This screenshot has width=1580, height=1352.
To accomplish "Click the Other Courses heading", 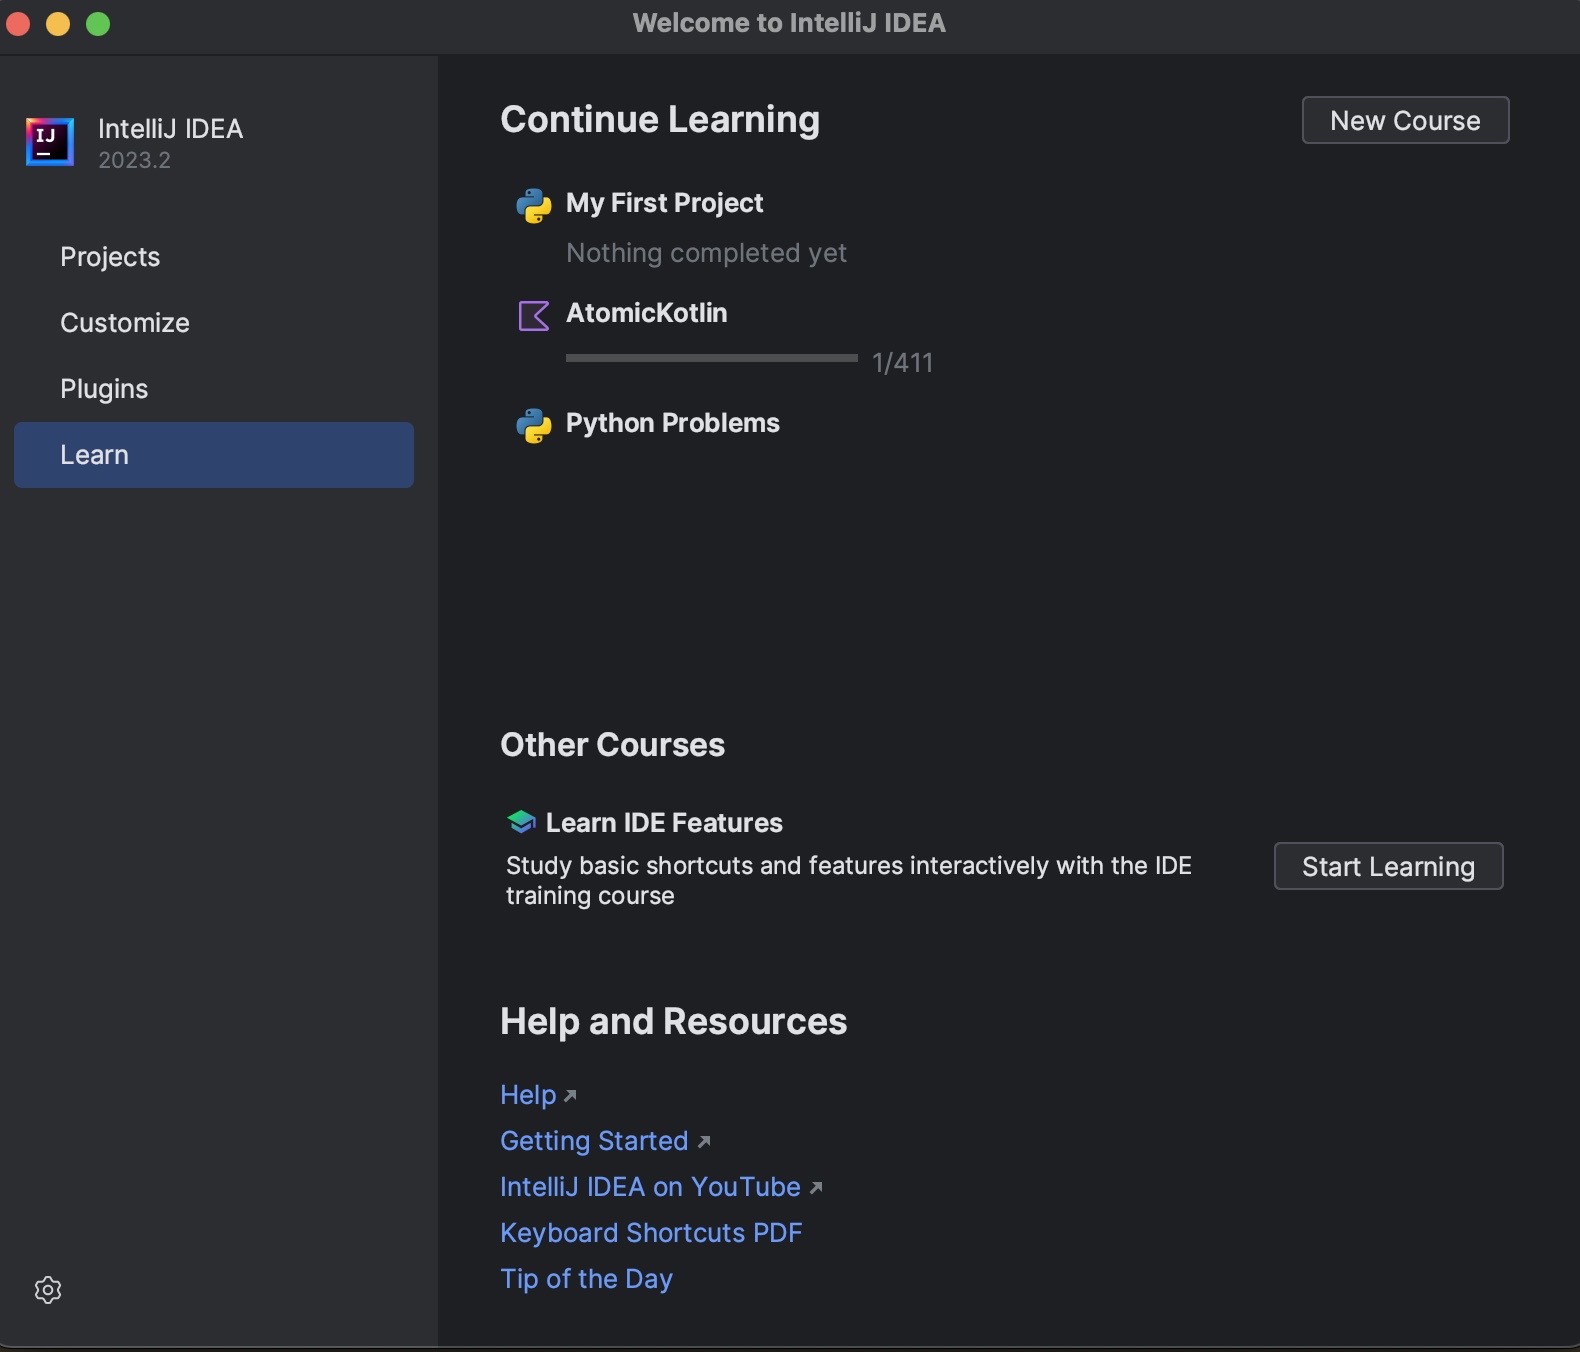I will click(612, 745).
